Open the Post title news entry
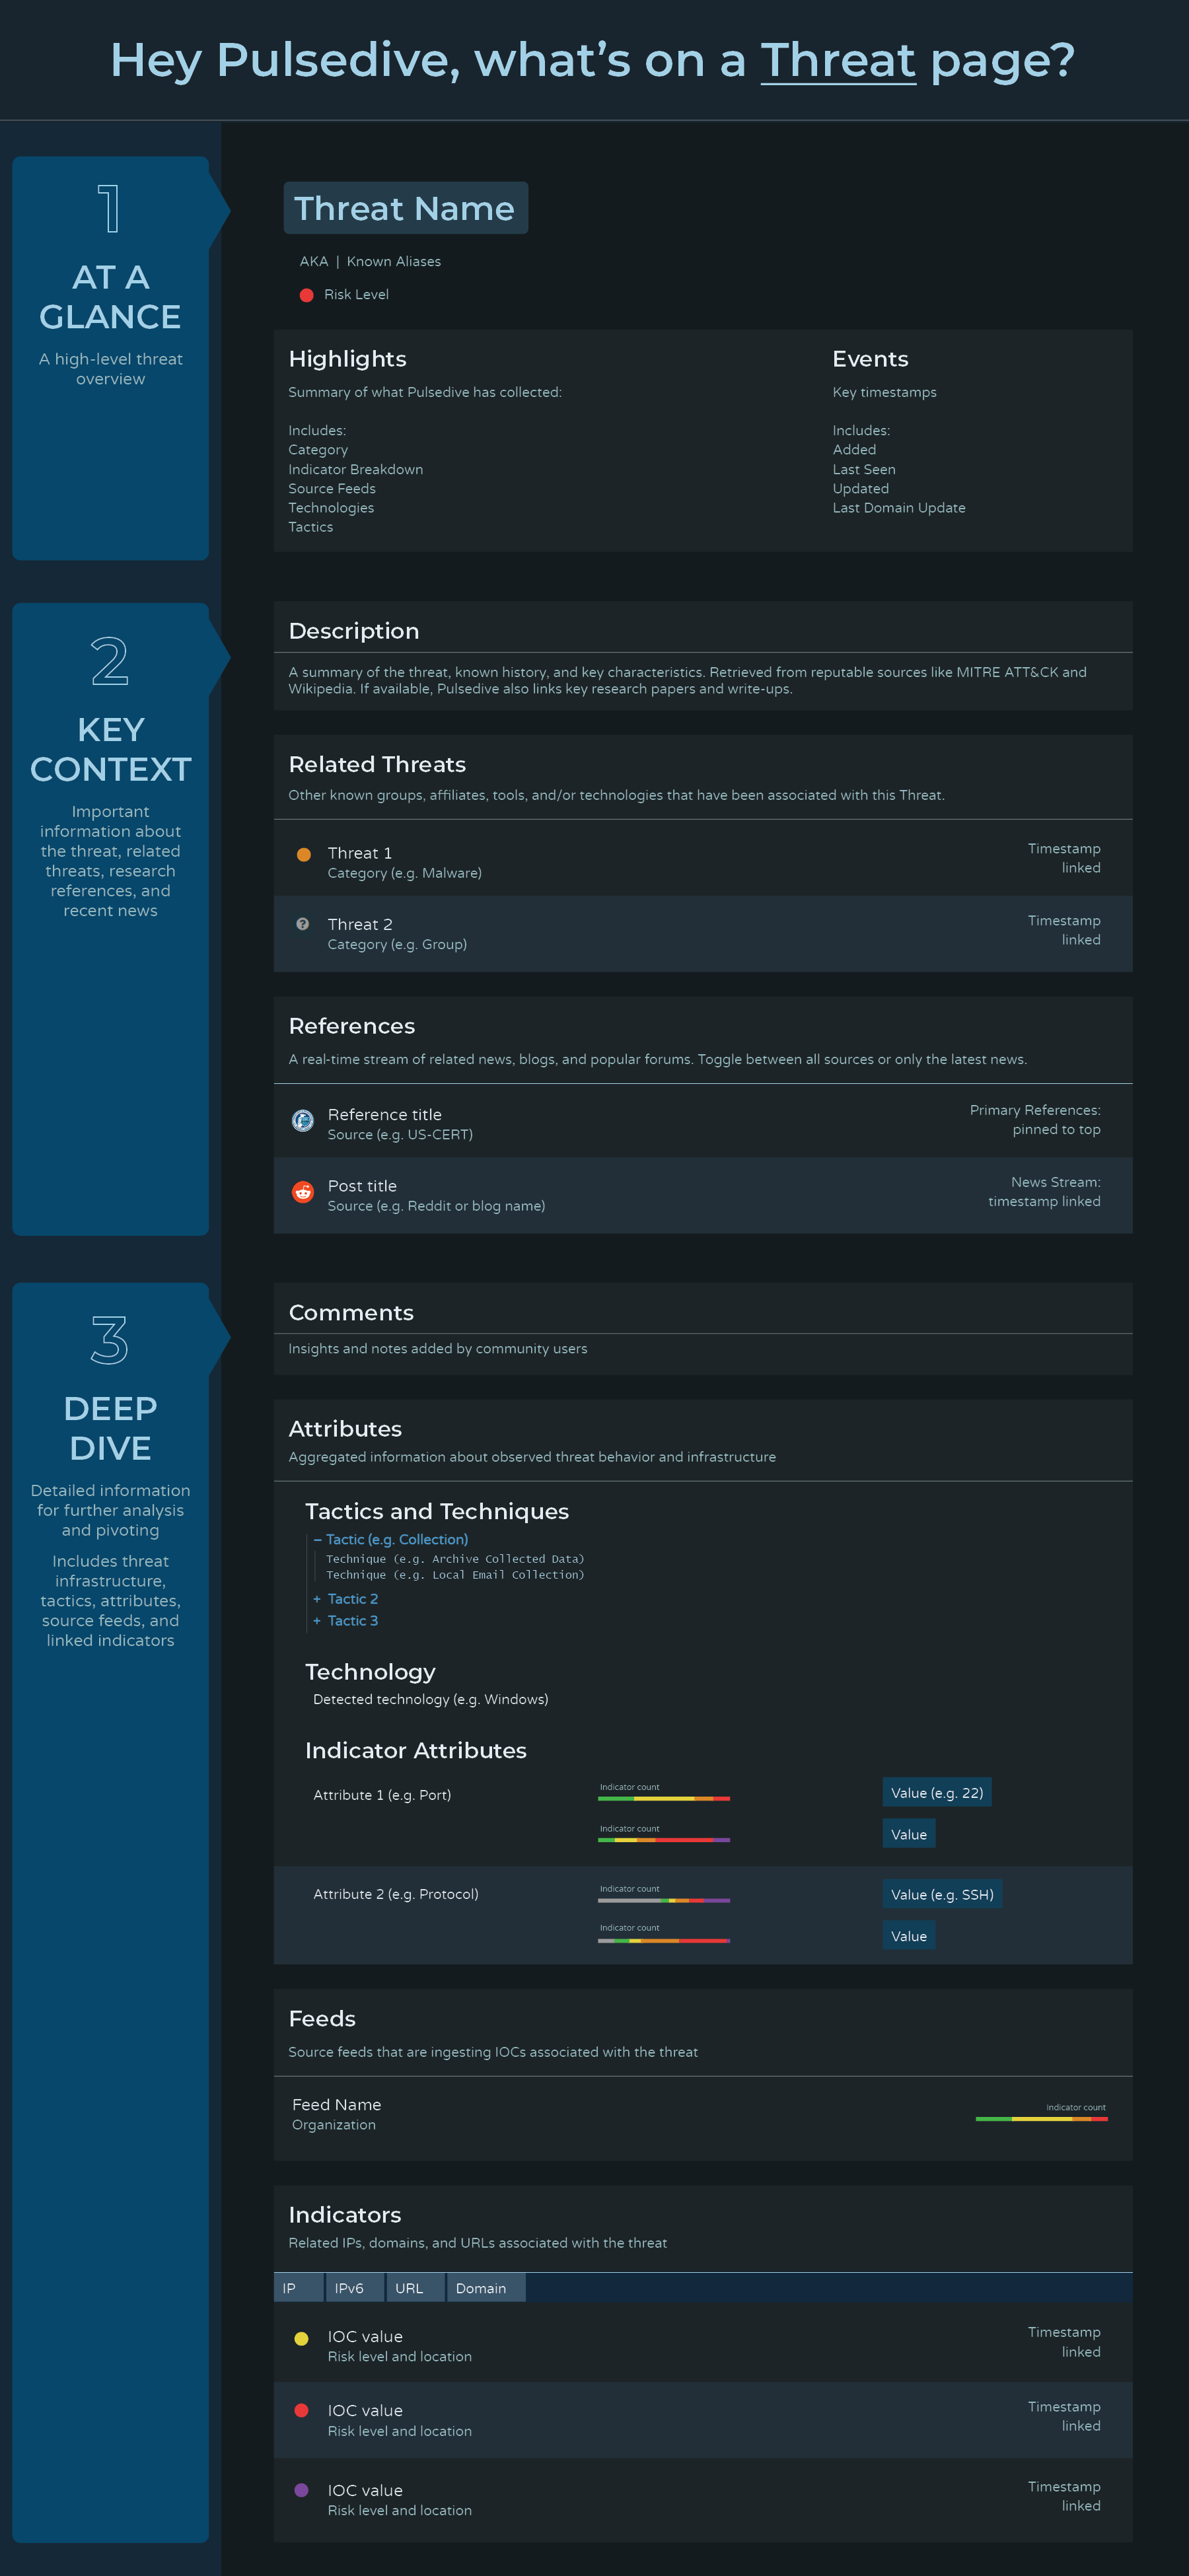Image resolution: width=1189 pixels, height=2576 pixels. (x=703, y=1196)
